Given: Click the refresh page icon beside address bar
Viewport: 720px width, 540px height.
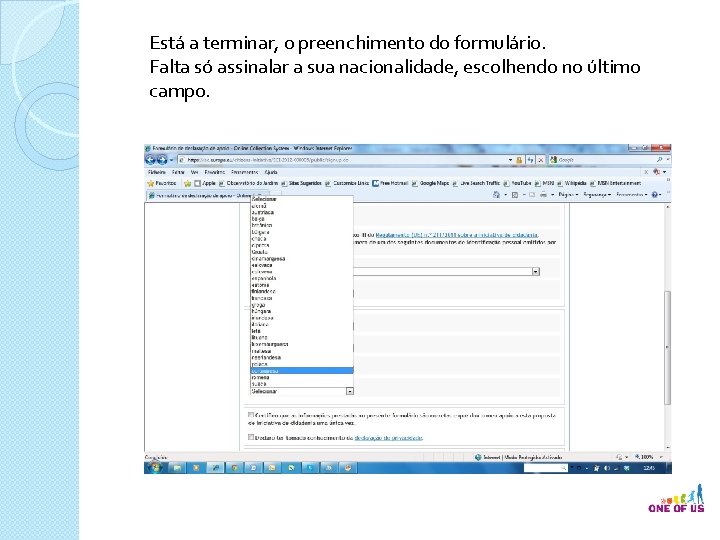Looking at the screenshot, I should coord(530,160).
